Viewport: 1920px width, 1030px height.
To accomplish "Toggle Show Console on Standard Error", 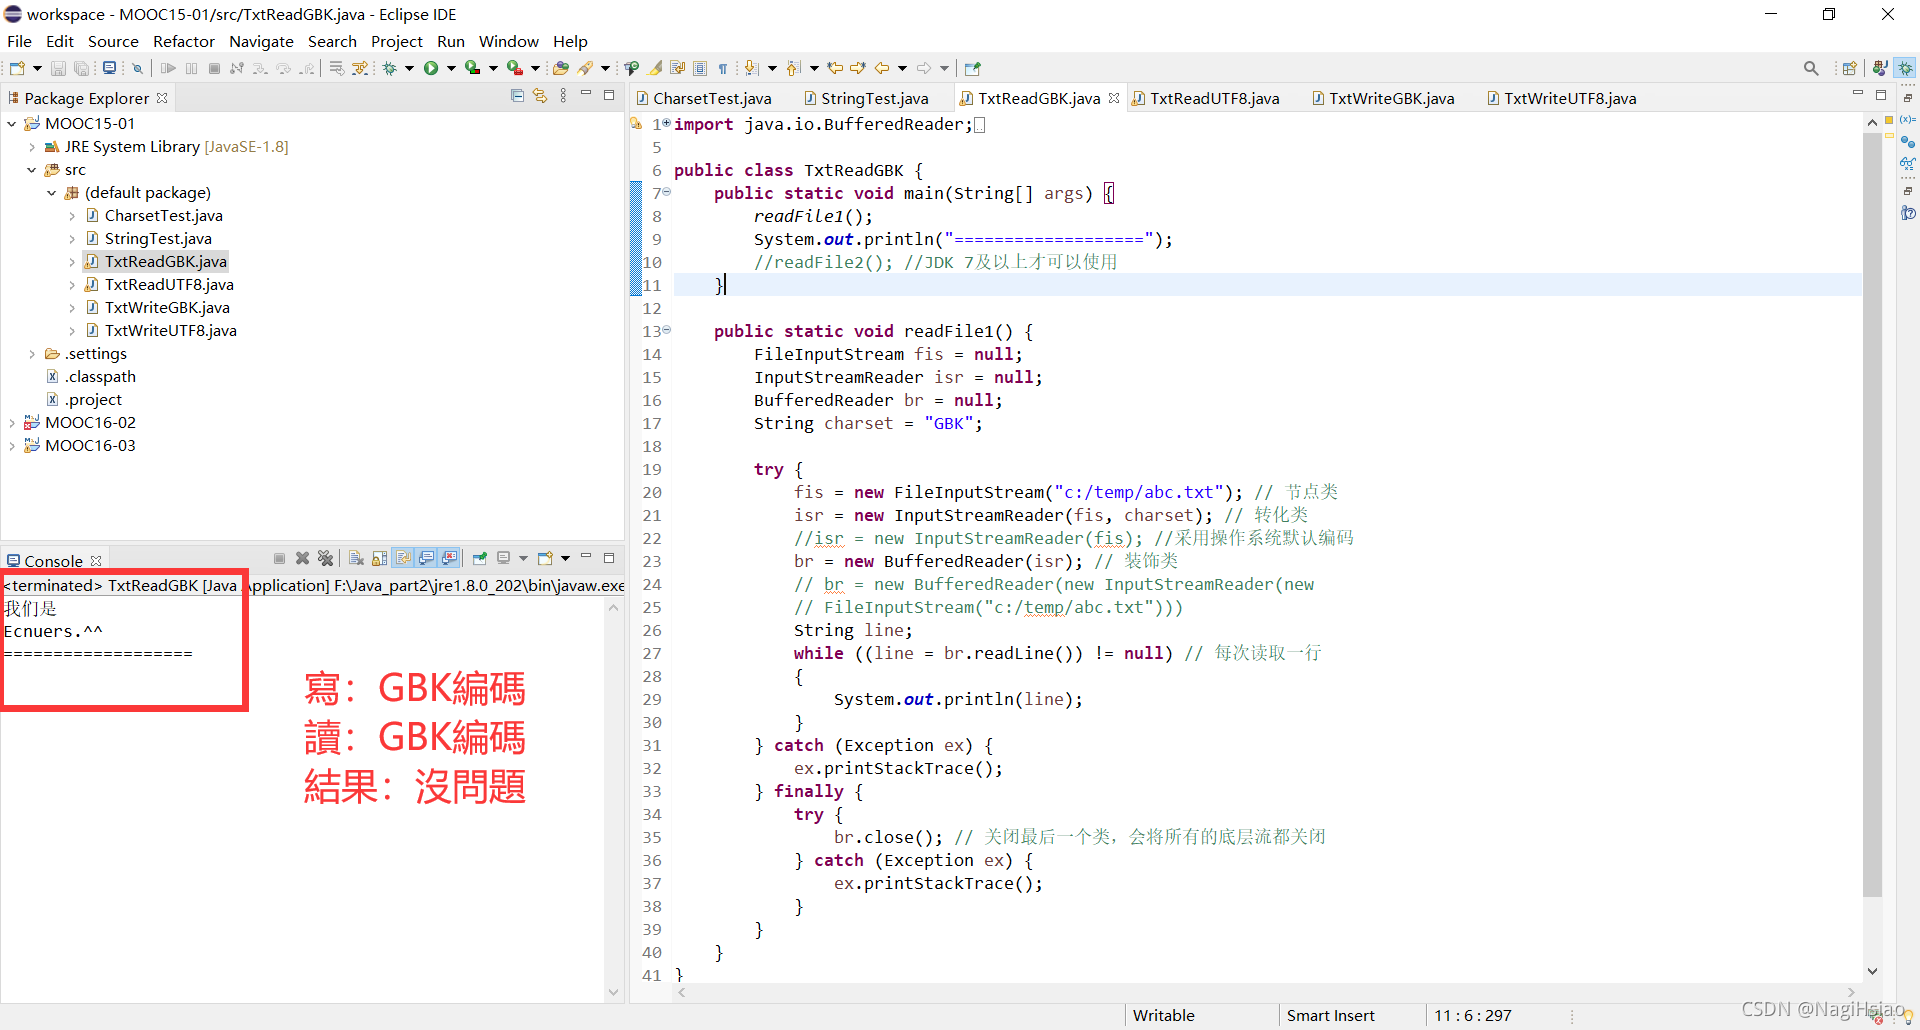I will click(450, 558).
